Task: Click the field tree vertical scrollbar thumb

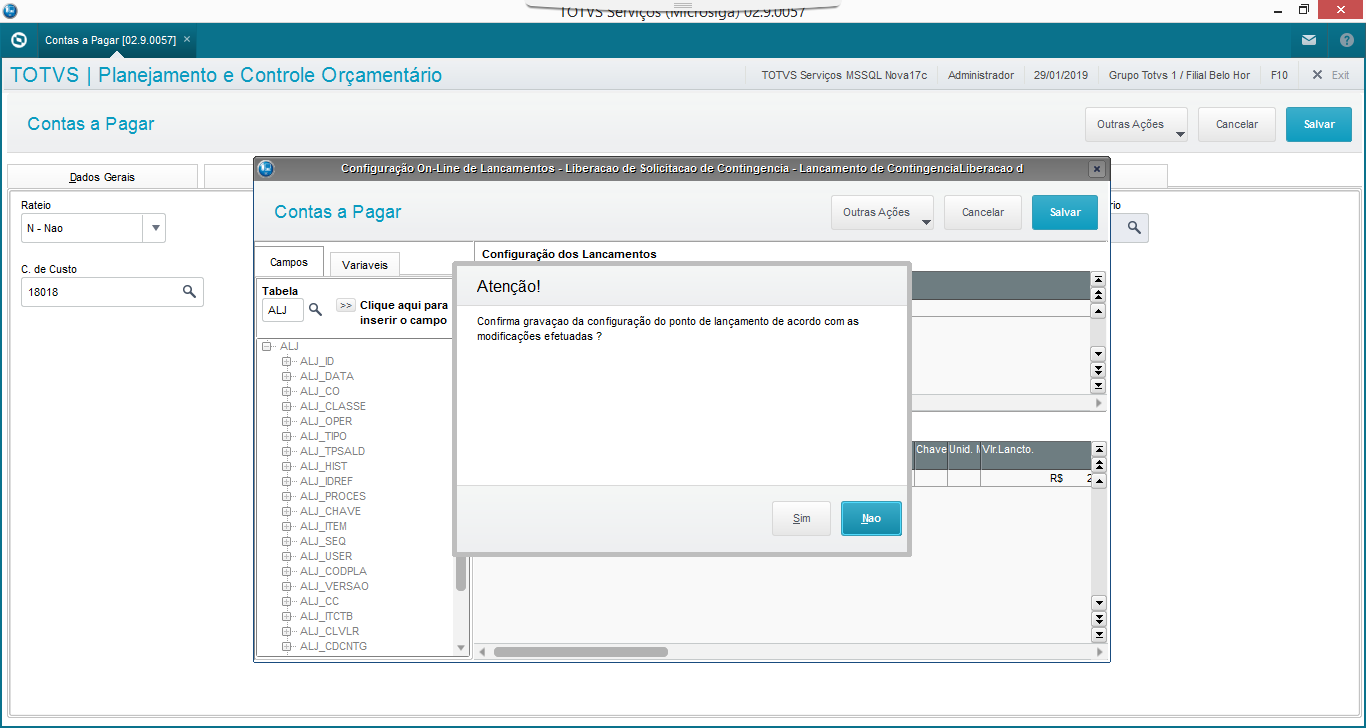Action: tap(461, 573)
